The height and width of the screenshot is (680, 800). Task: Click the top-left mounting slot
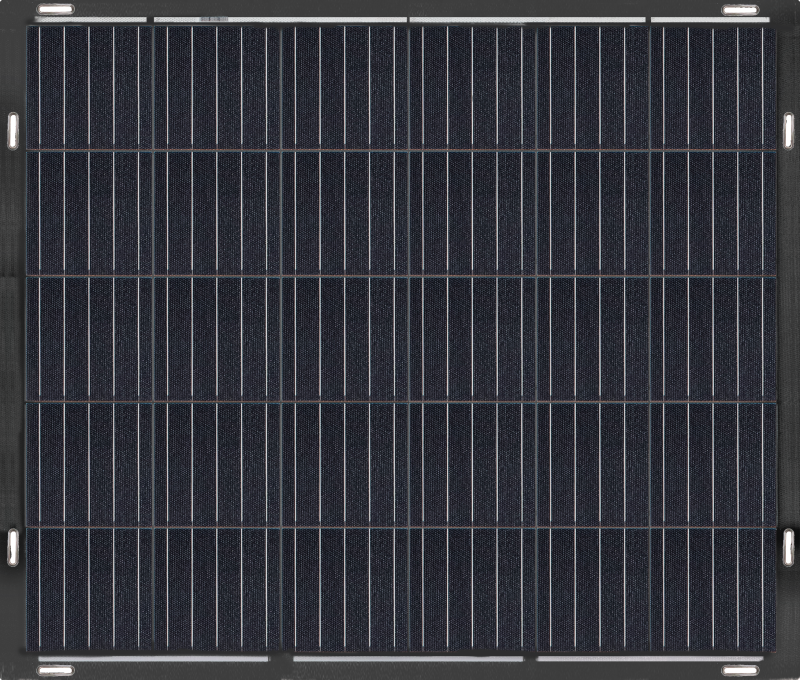[x=55, y=13]
